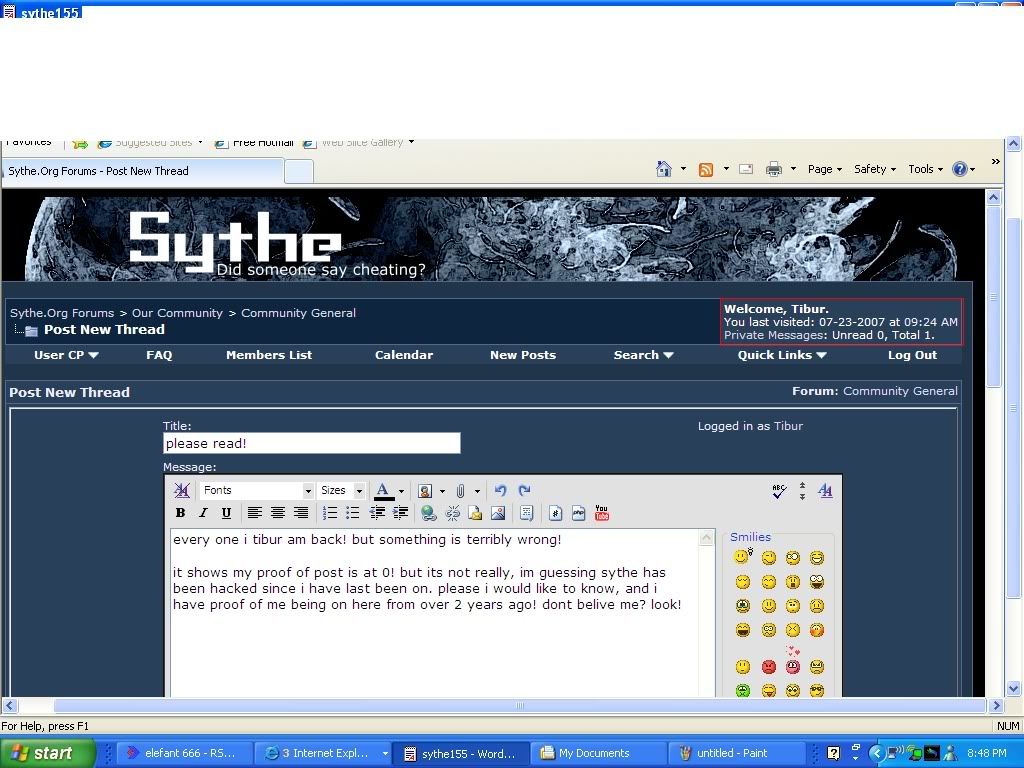The height and width of the screenshot is (768, 1024).
Task: Open Private Messages link
Action: point(774,335)
